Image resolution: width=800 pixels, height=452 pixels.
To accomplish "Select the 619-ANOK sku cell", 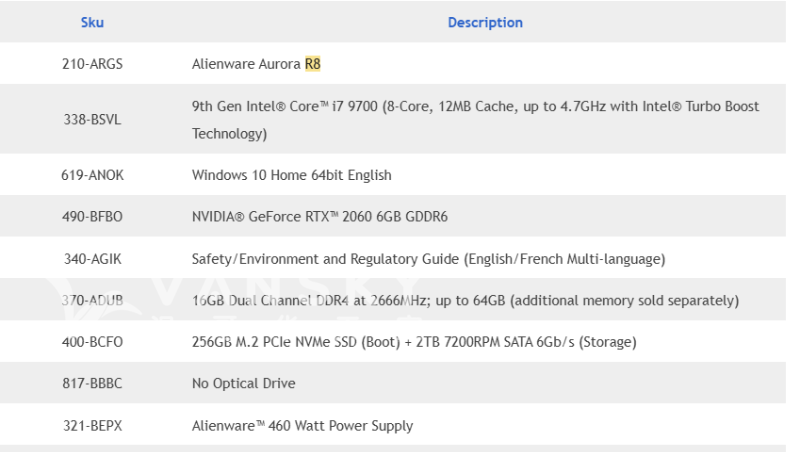I will pyautogui.click(x=92, y=175).
